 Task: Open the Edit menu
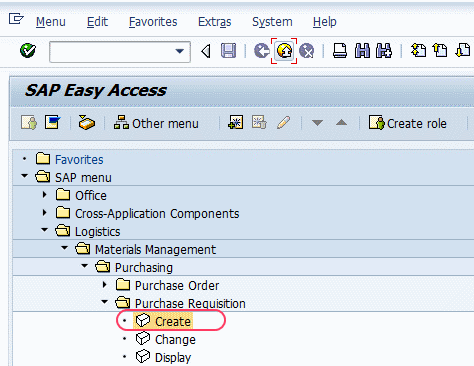pos(97,22)
